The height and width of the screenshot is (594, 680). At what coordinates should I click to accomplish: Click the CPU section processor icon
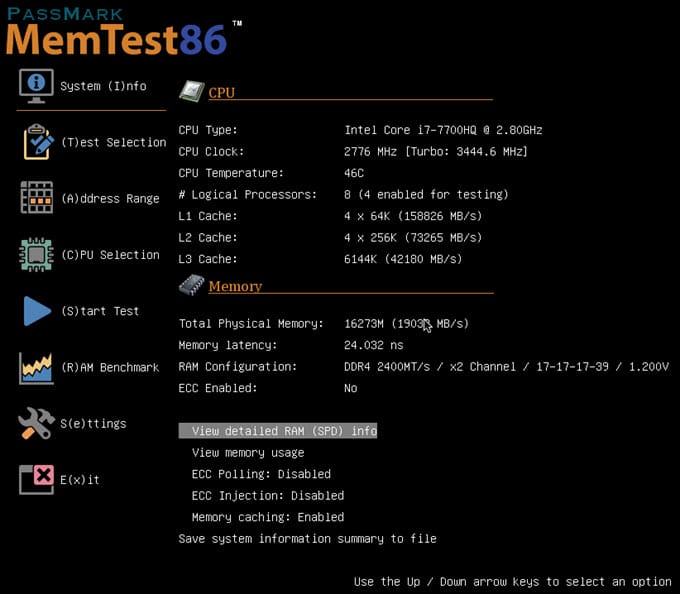coord(192,91)
